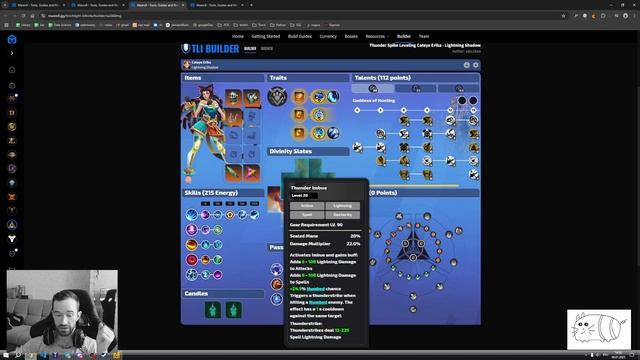
Task: Click the left green candle slot
Action: click(213, 310)
